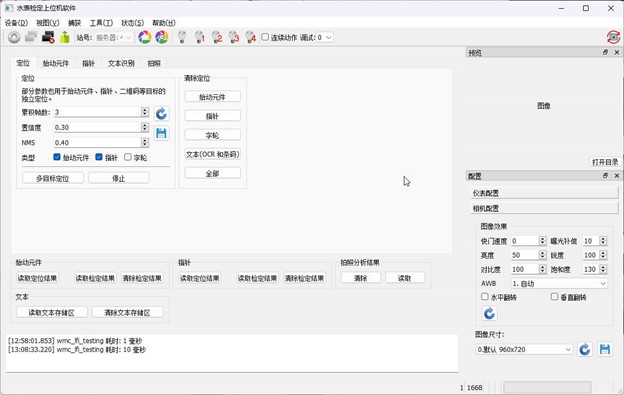Click the first colorful camera shutter icon
This screenshot has width=624, height=395.
coord(144,37)
